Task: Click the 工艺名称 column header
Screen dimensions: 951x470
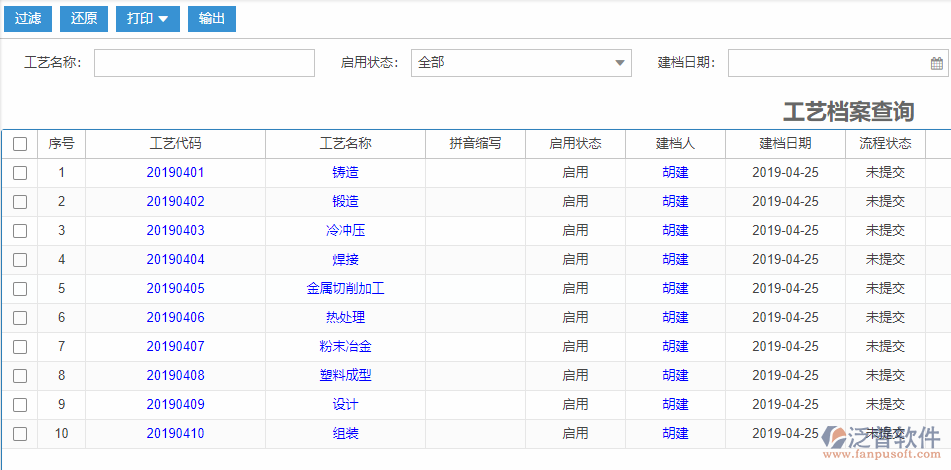Action: coord(346,144)
